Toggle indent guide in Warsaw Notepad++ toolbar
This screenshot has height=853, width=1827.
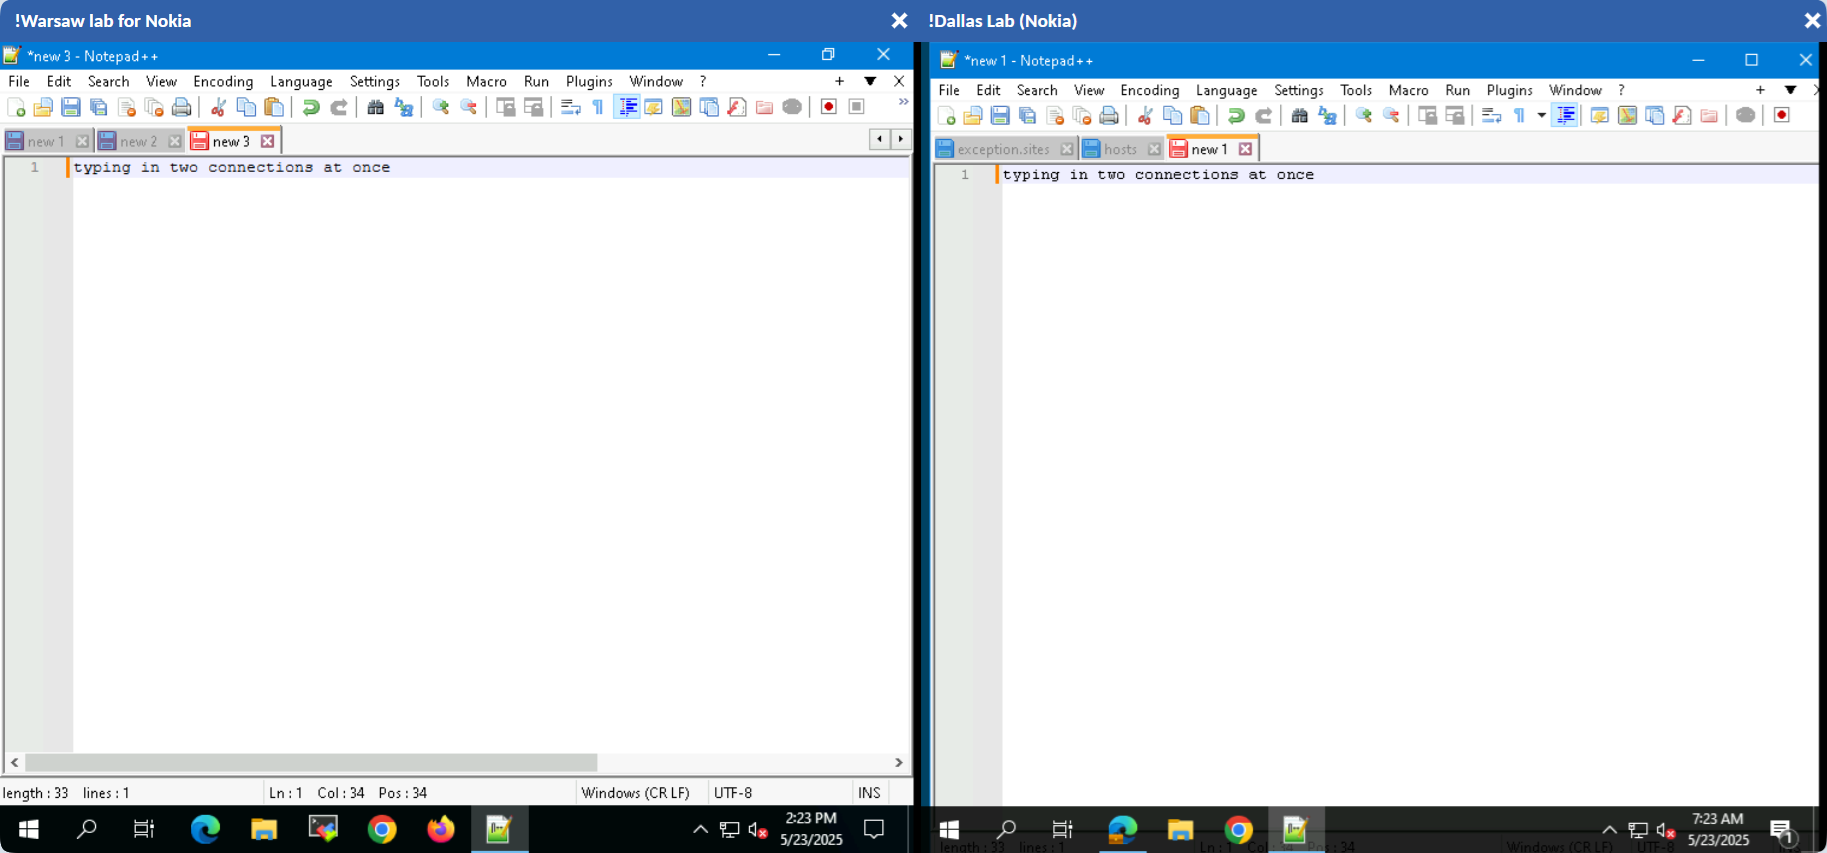[627, 107]
